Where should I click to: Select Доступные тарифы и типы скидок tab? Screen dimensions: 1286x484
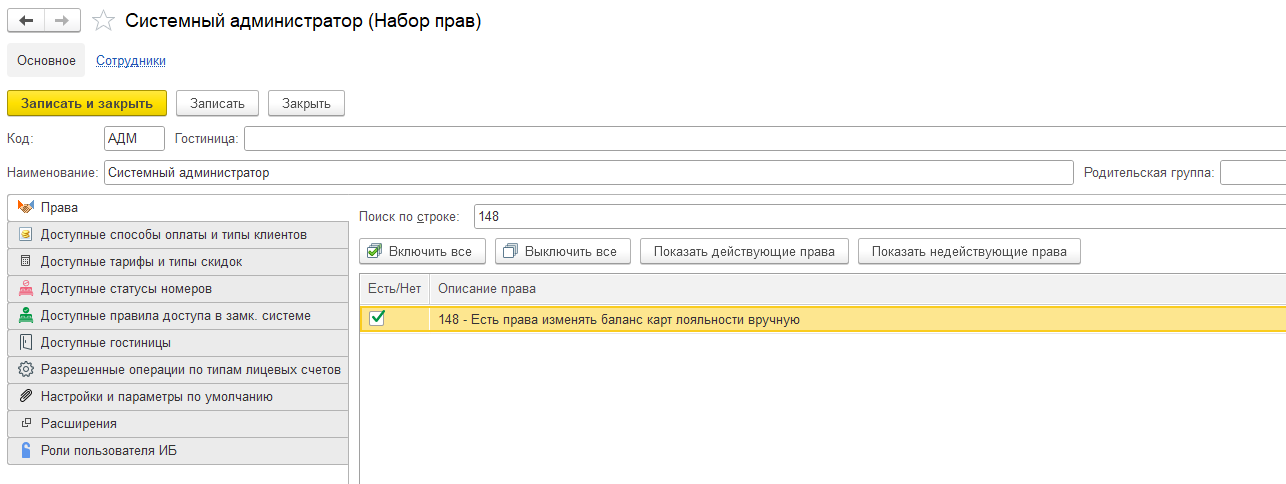tap(141, 261)
